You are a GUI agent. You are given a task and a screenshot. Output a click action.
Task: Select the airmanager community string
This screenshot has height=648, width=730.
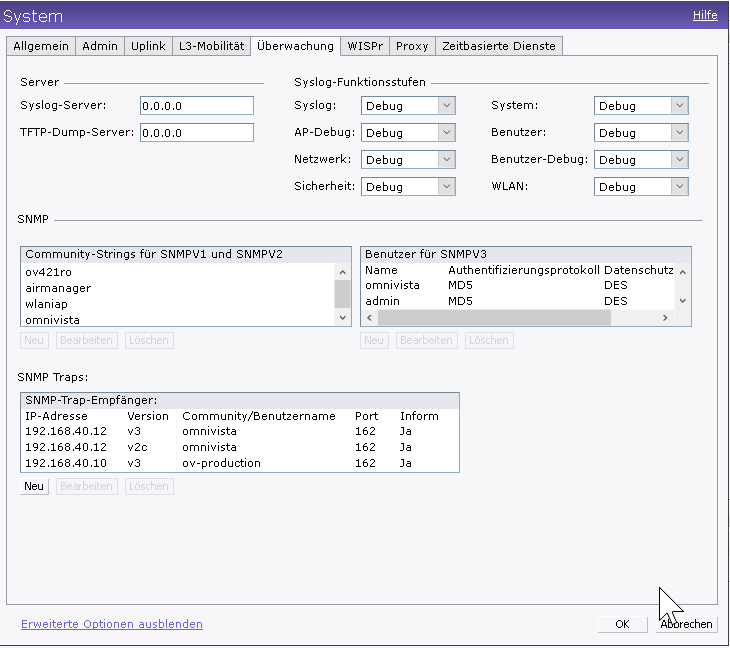pyautogui.click(x=58, y=288)
